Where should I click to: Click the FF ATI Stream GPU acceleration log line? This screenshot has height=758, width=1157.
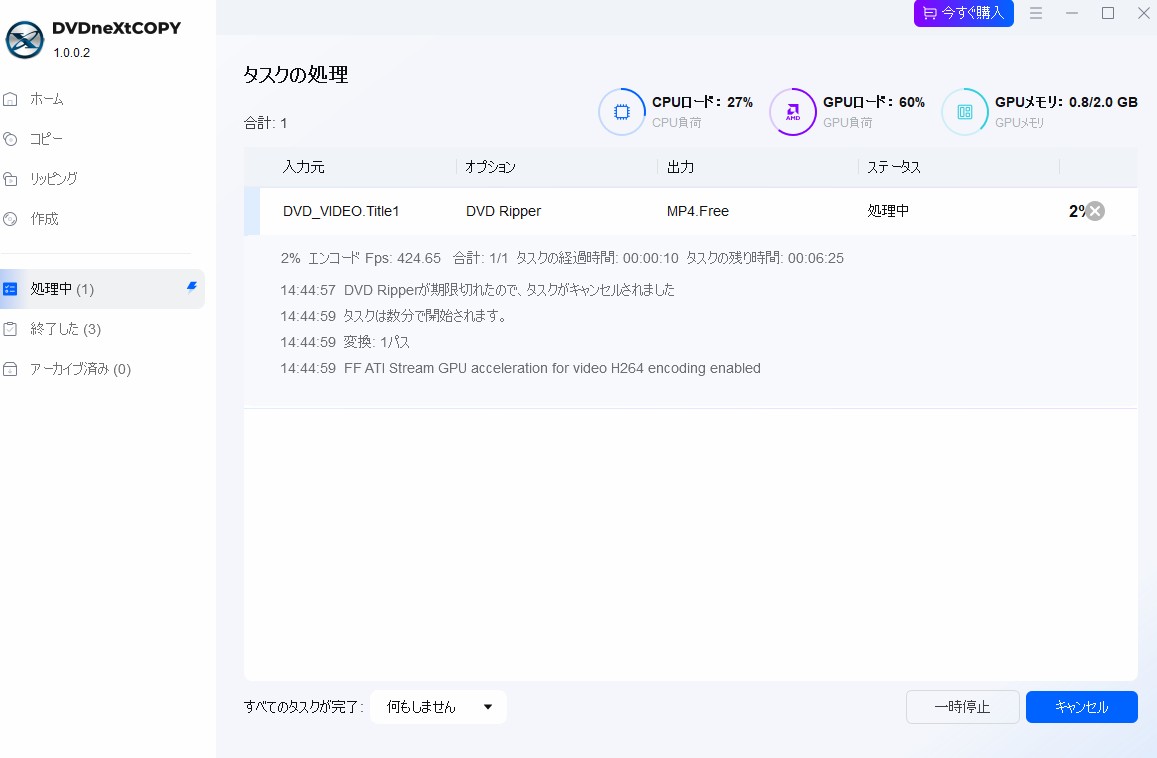pos(520,368)
